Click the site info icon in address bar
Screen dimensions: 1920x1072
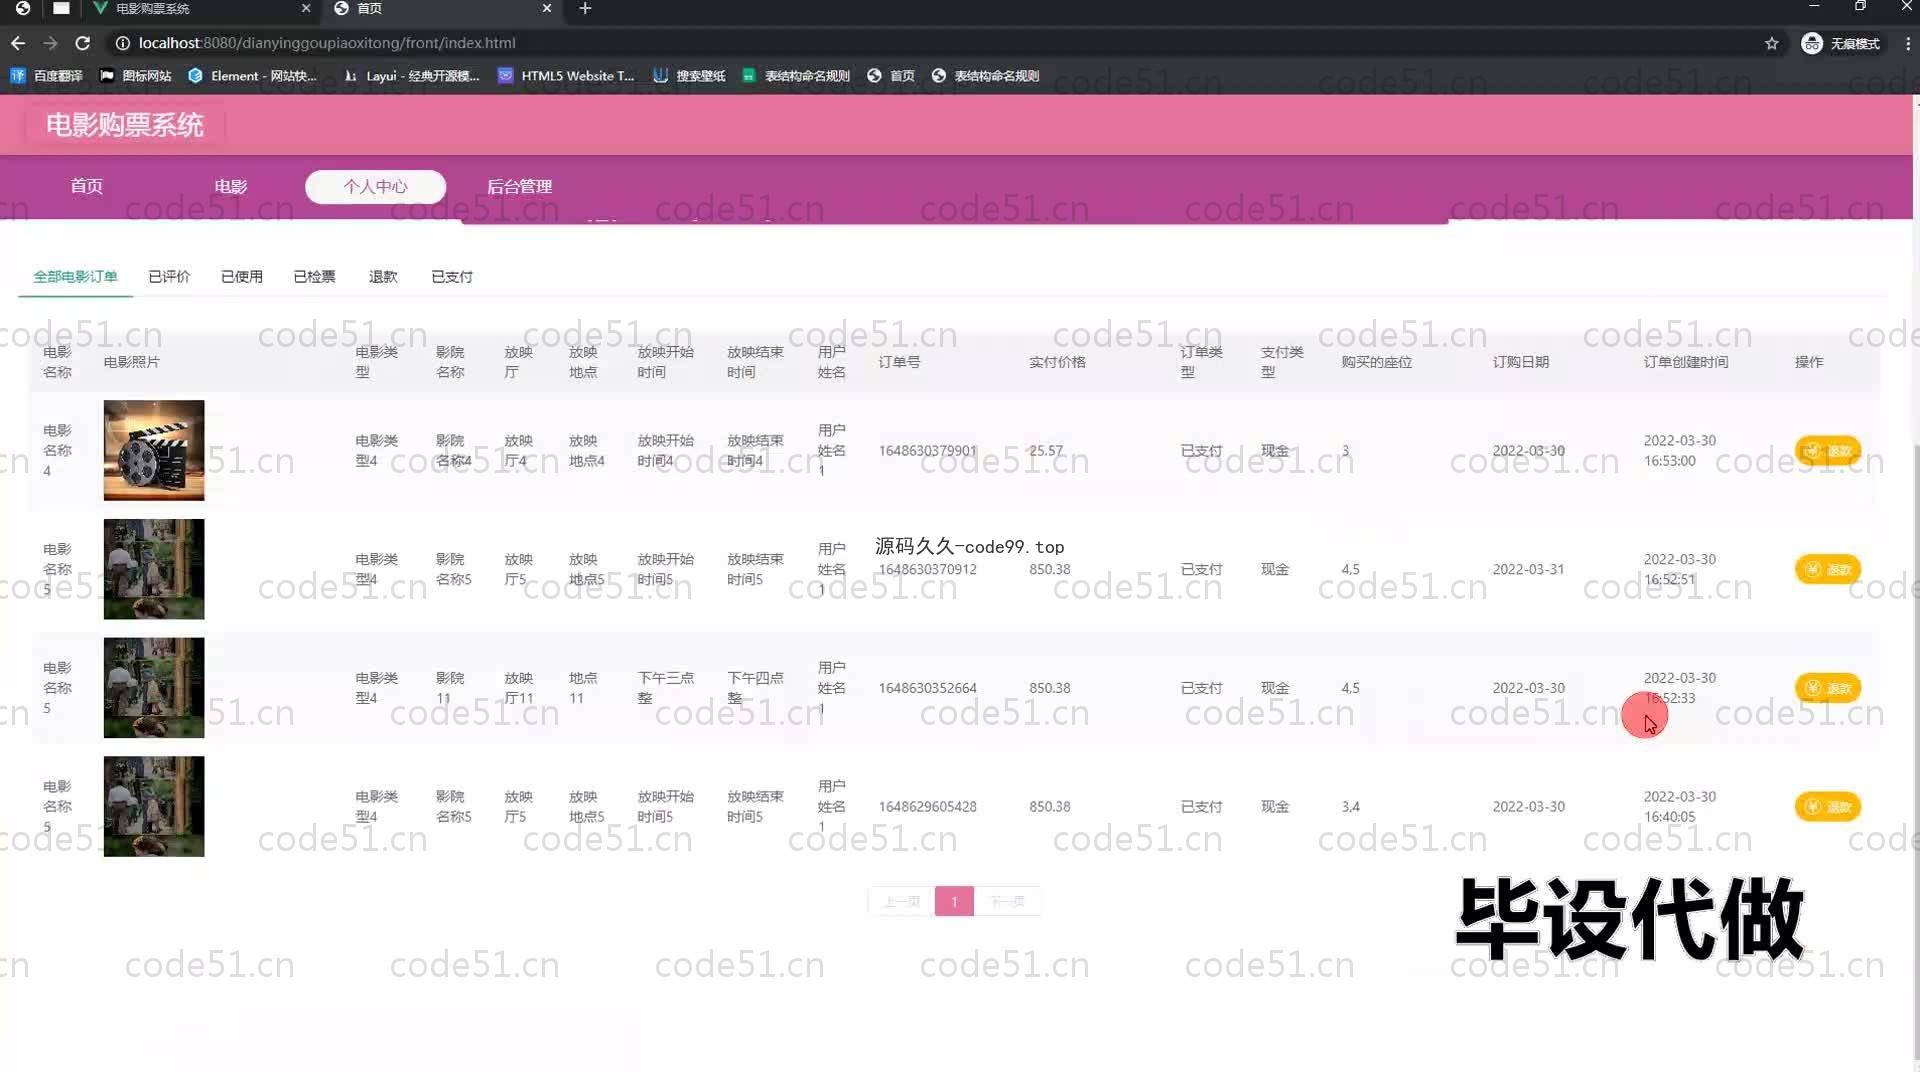(122, 43)
